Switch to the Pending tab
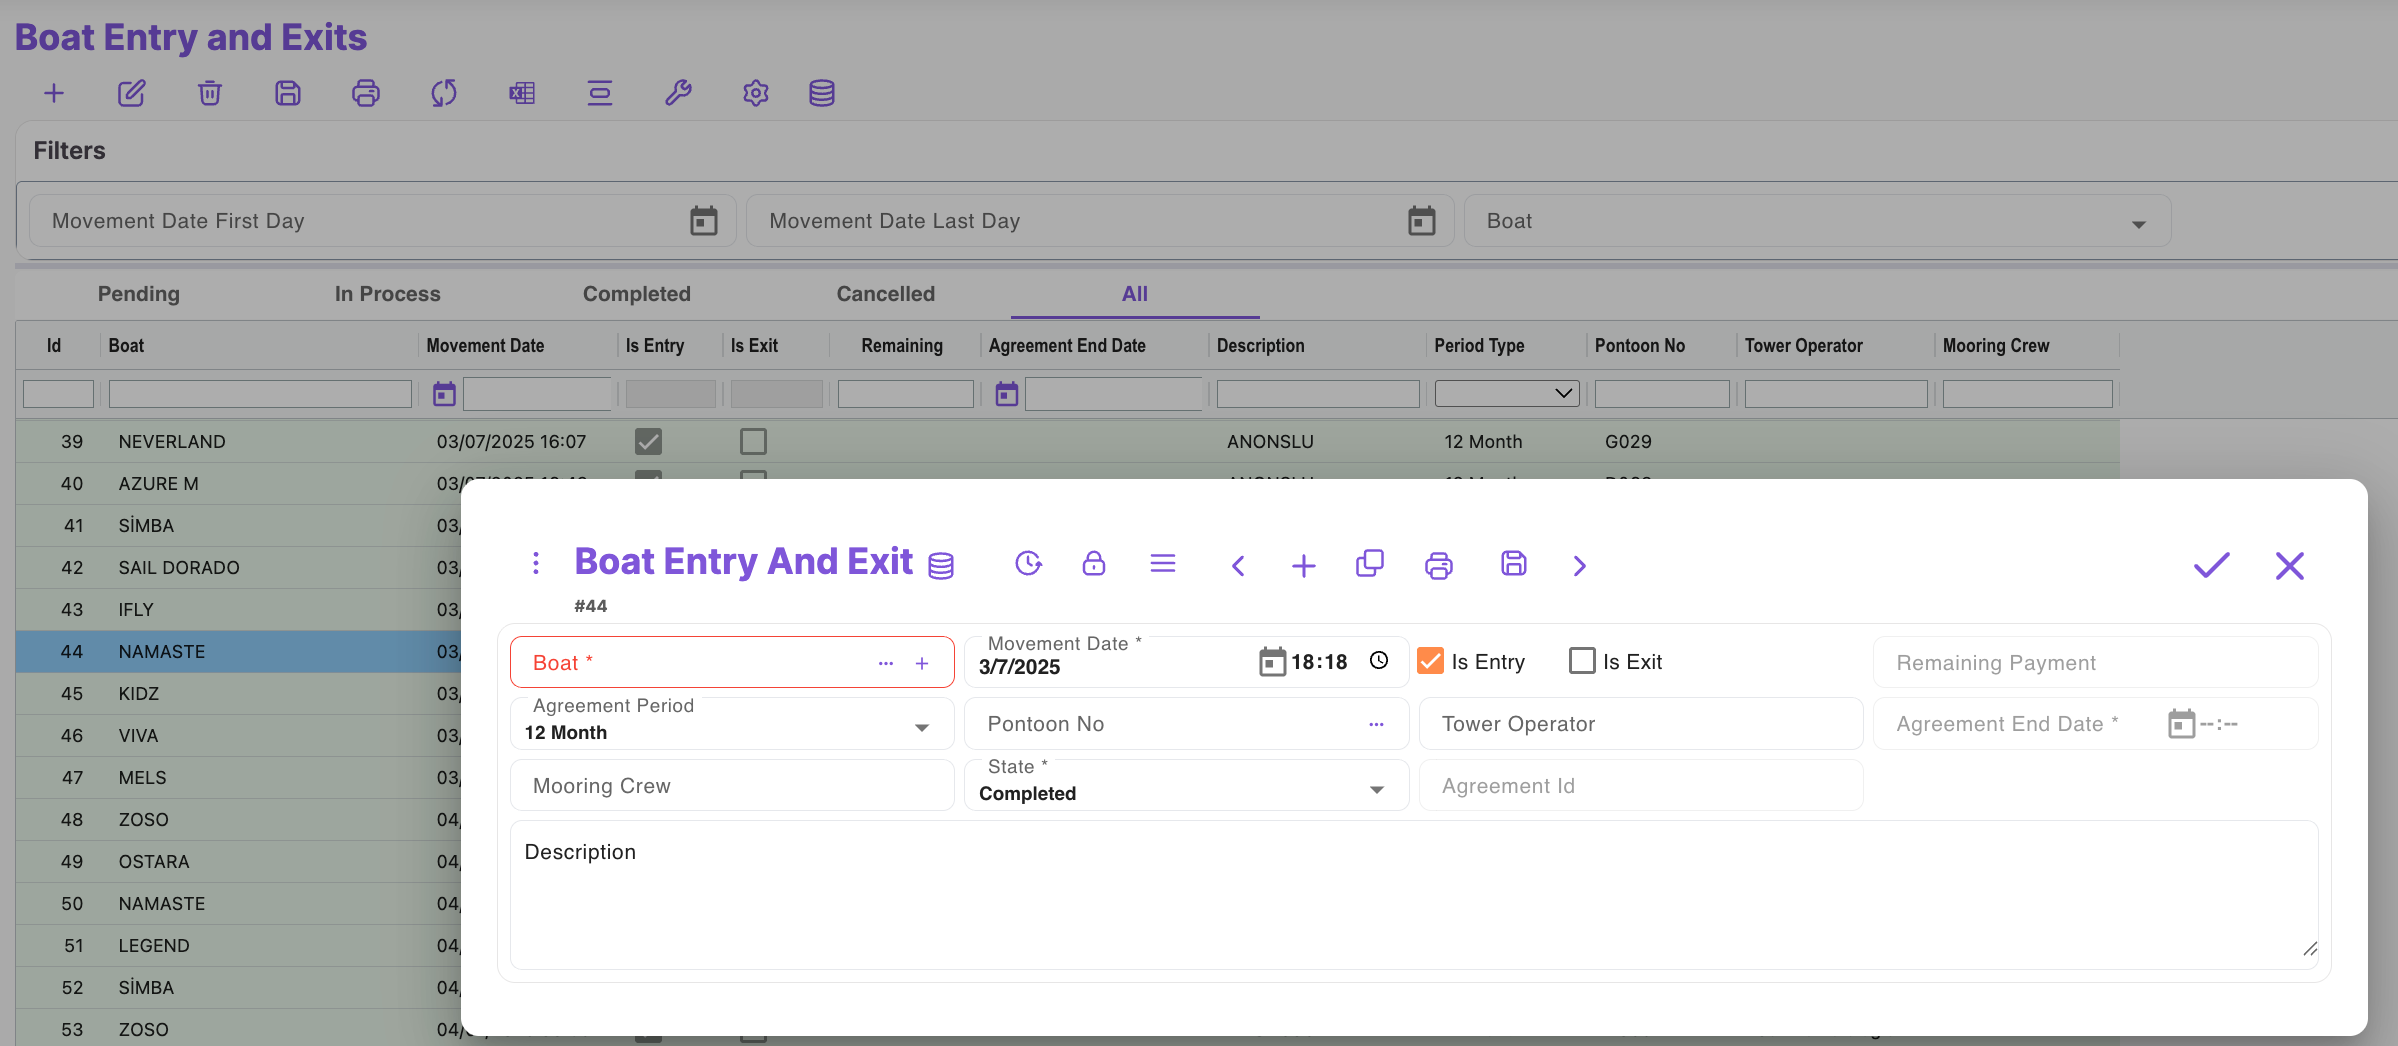This screenshot has width=2398, height=1046. point(139,294)
